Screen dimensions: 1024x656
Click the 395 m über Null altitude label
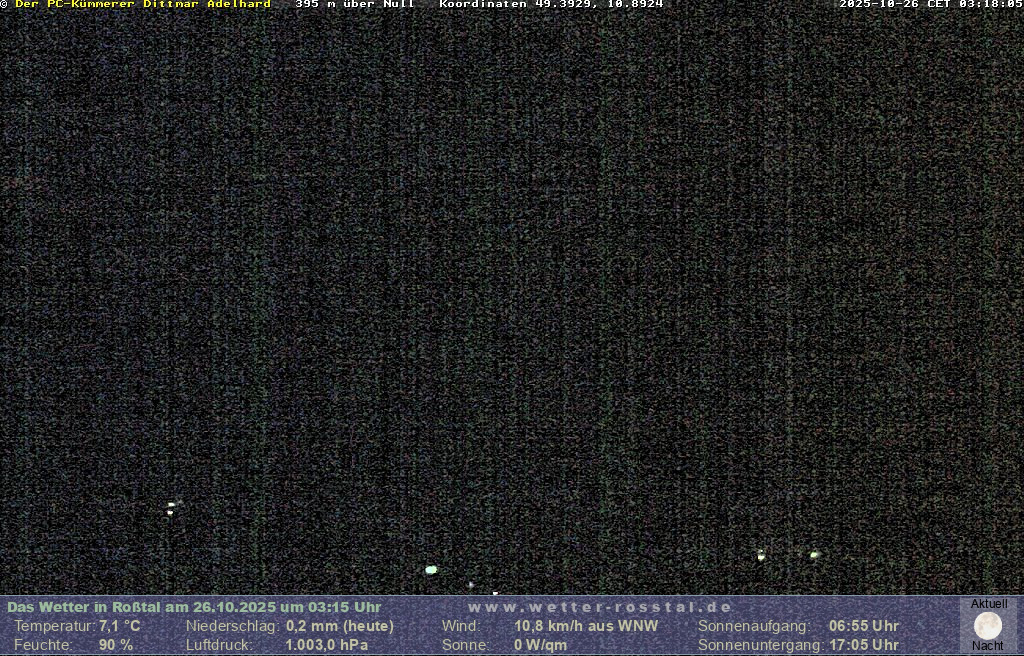(355, 5)
